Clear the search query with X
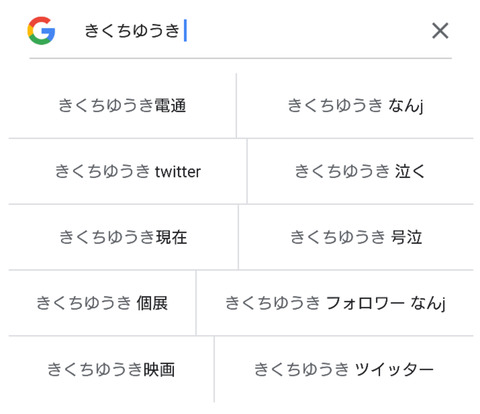The width and height of the screenshot is (480, 414). click(x=440, y=31)
